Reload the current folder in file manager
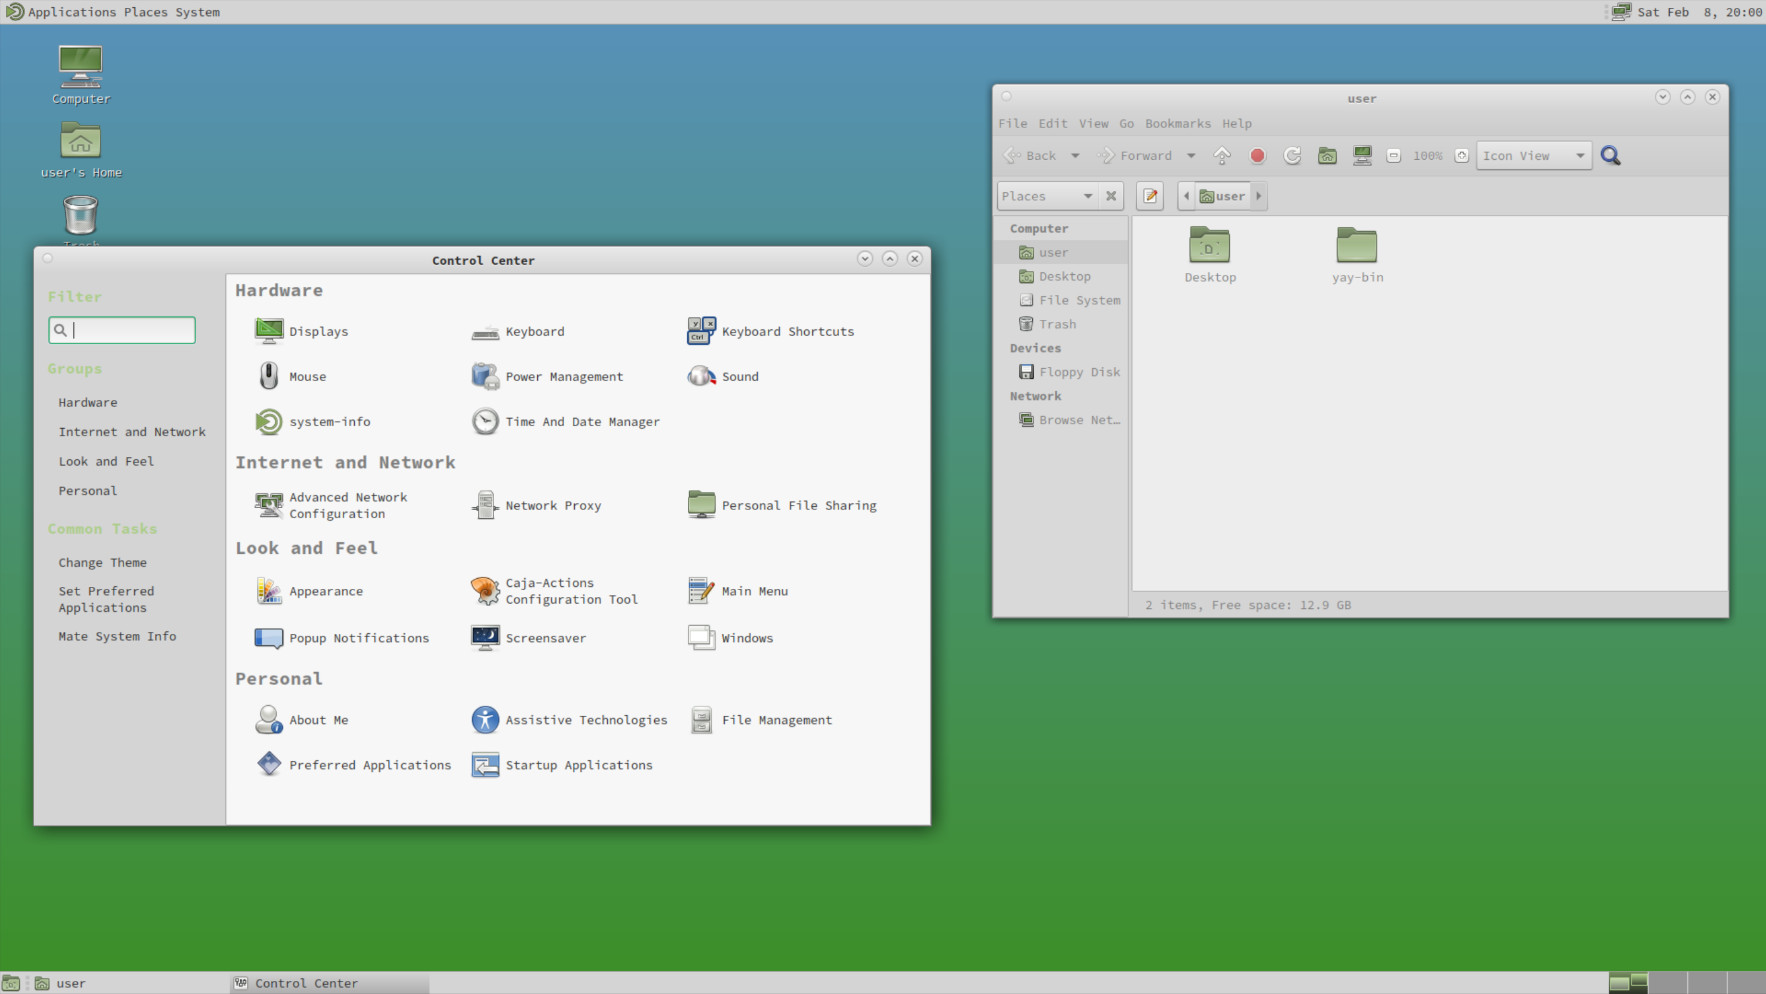 pos(1292,156)
